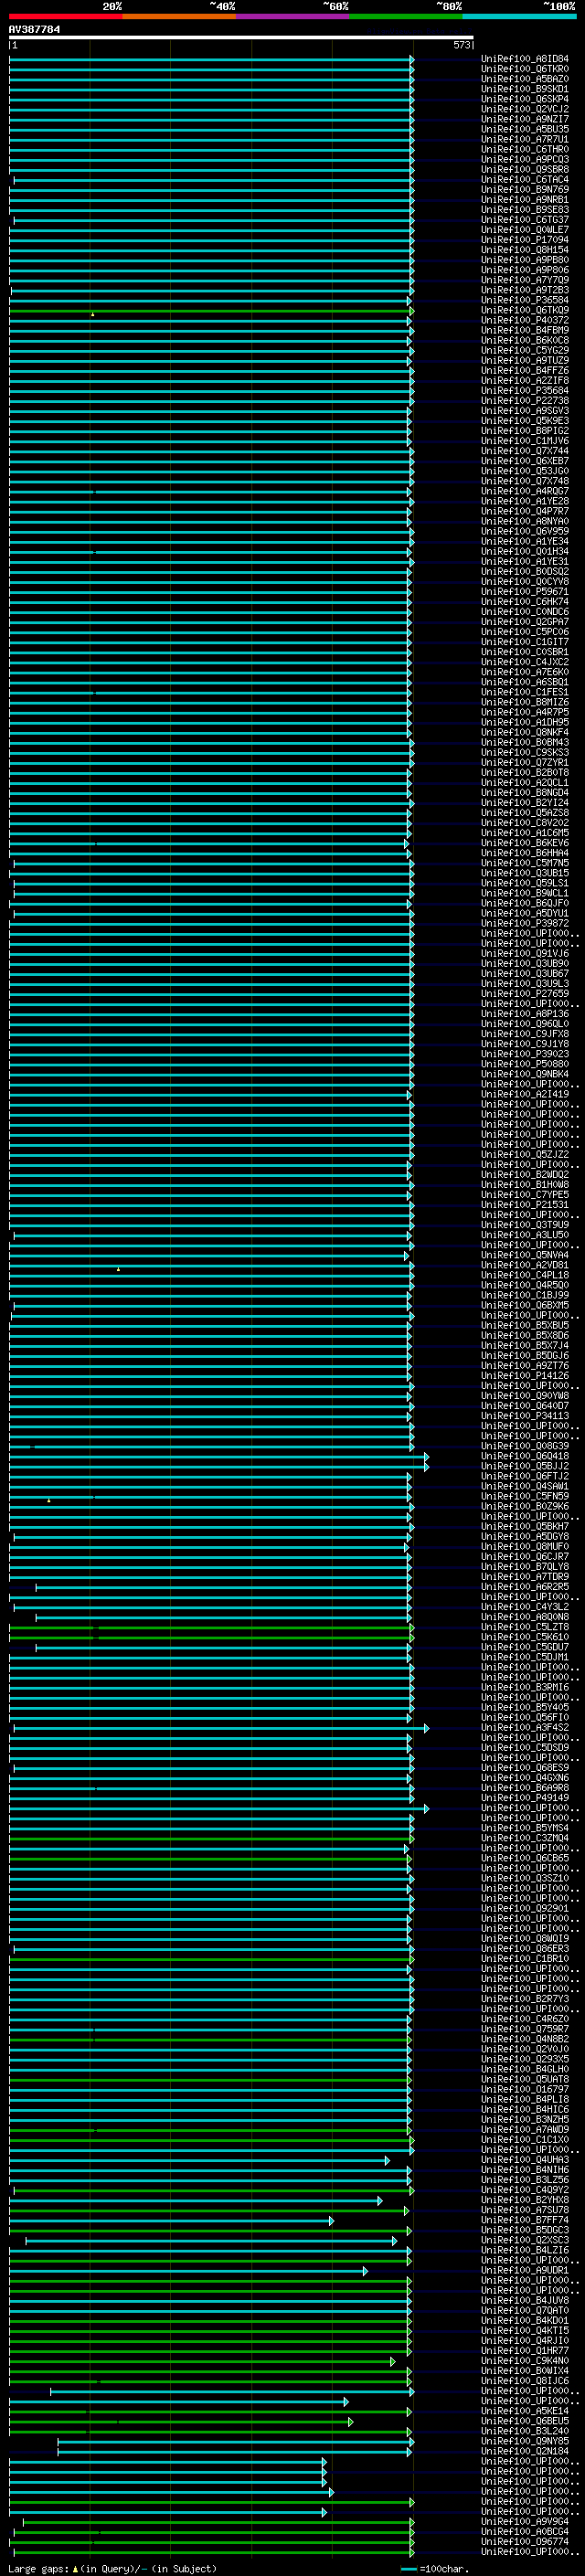Image resolution: width=585 pixels, height=2576 pixels.
Task: Select the query label AV387784
Action: coord(34,30)
